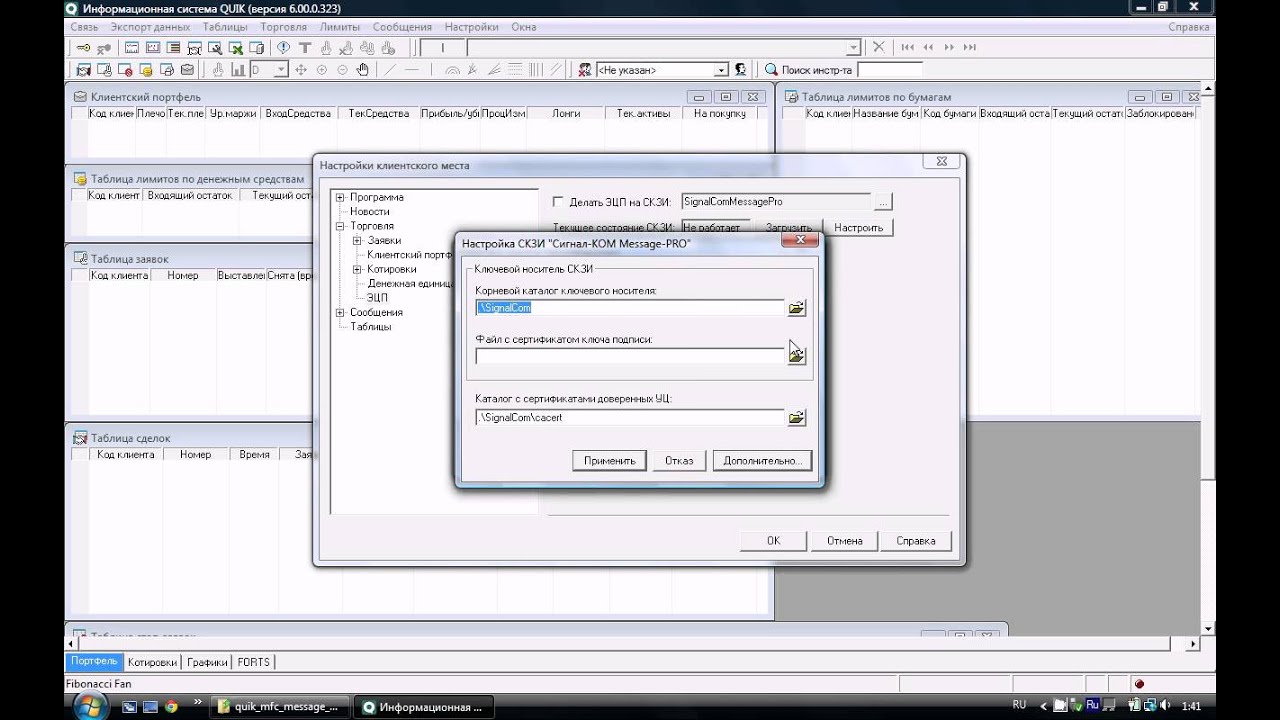This screenshot has width=1280, height=720.
Task: Open the chart interval 'D' dropdown
Action: click(x=281, y=70)
